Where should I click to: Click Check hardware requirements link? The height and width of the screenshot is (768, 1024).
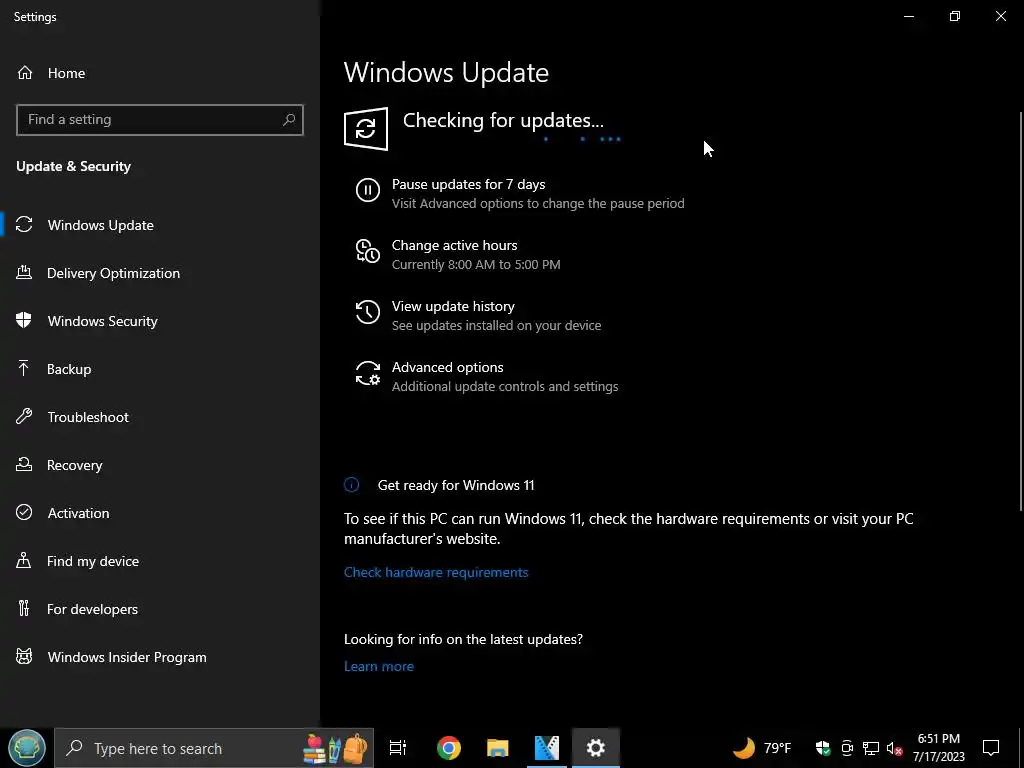tap(436, 572)
